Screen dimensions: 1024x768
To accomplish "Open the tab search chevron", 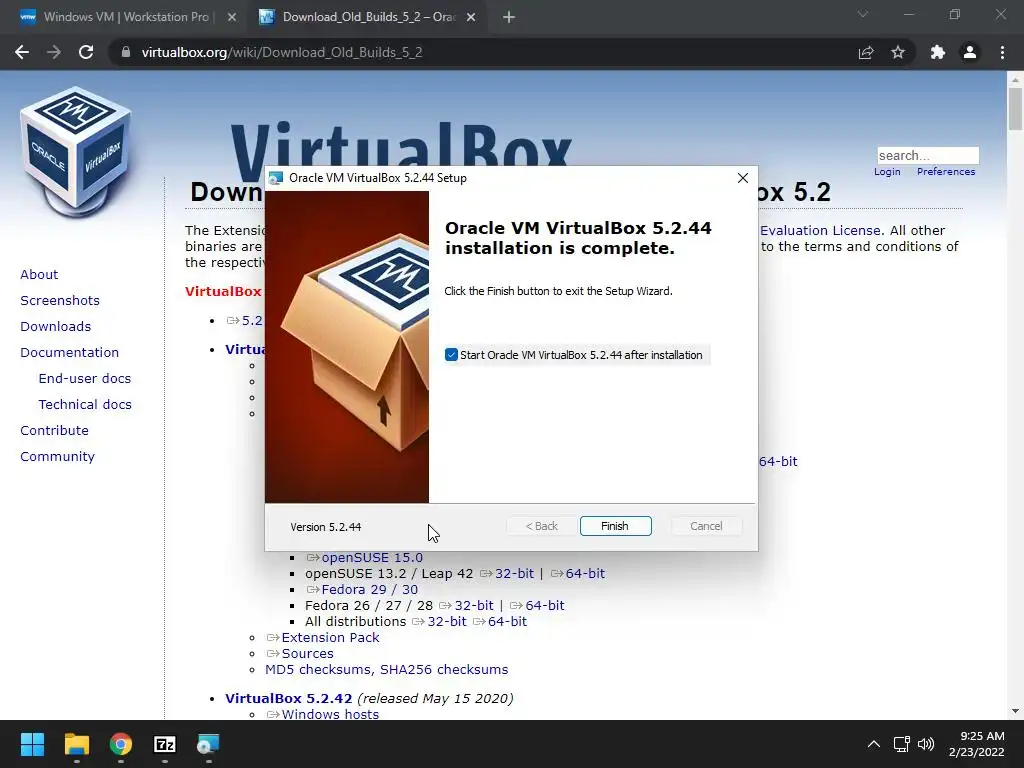I will 863,14.
